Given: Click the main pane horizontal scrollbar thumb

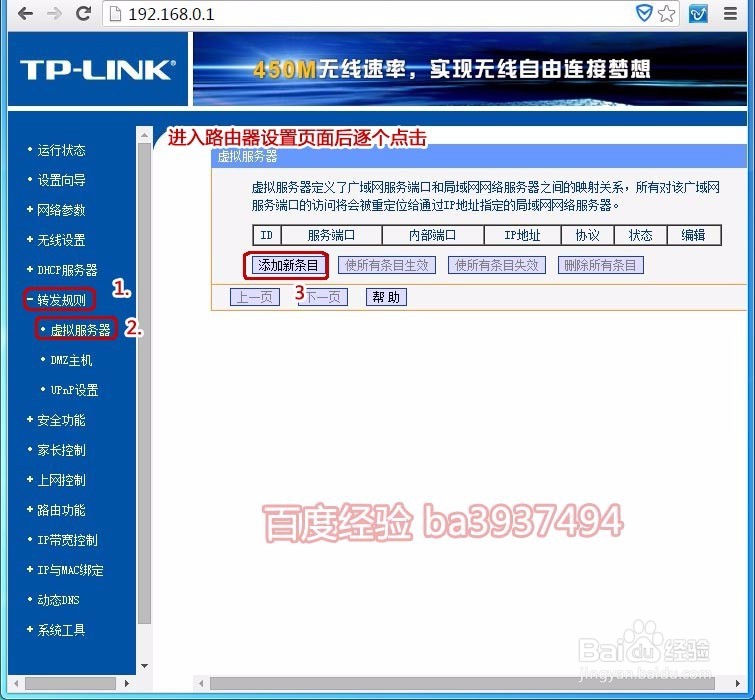Looking at the screenshot, I should point(462,683).
